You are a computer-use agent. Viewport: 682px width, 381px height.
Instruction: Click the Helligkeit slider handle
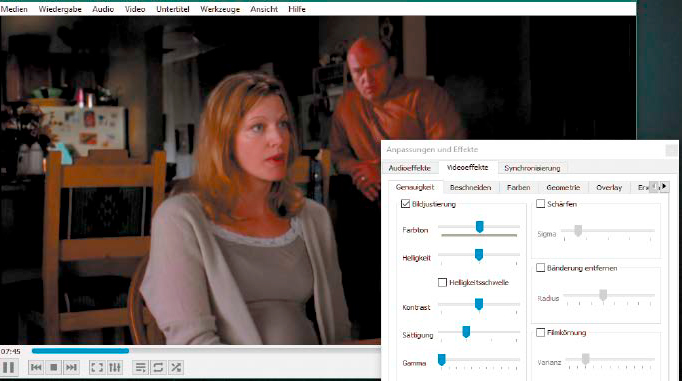(x=479, y=255)
